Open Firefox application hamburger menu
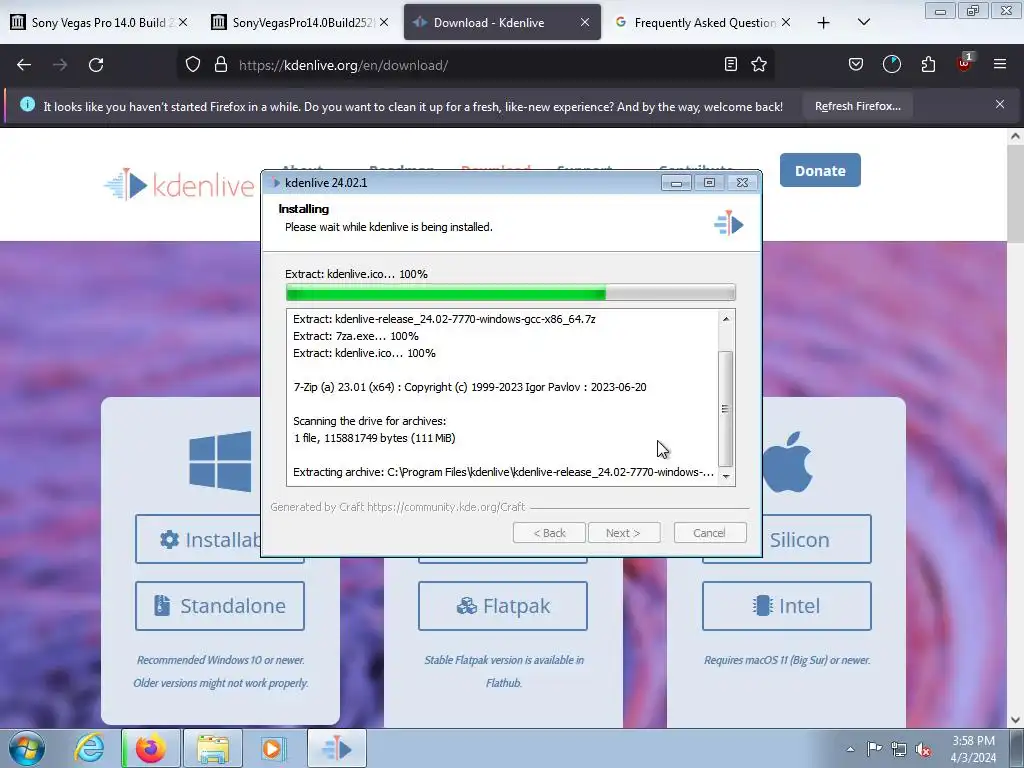1024x768 pixels. click(x=1000, y=64)
